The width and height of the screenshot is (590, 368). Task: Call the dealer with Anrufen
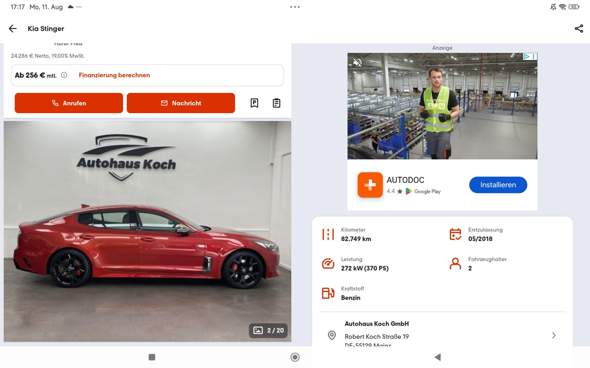69,103
